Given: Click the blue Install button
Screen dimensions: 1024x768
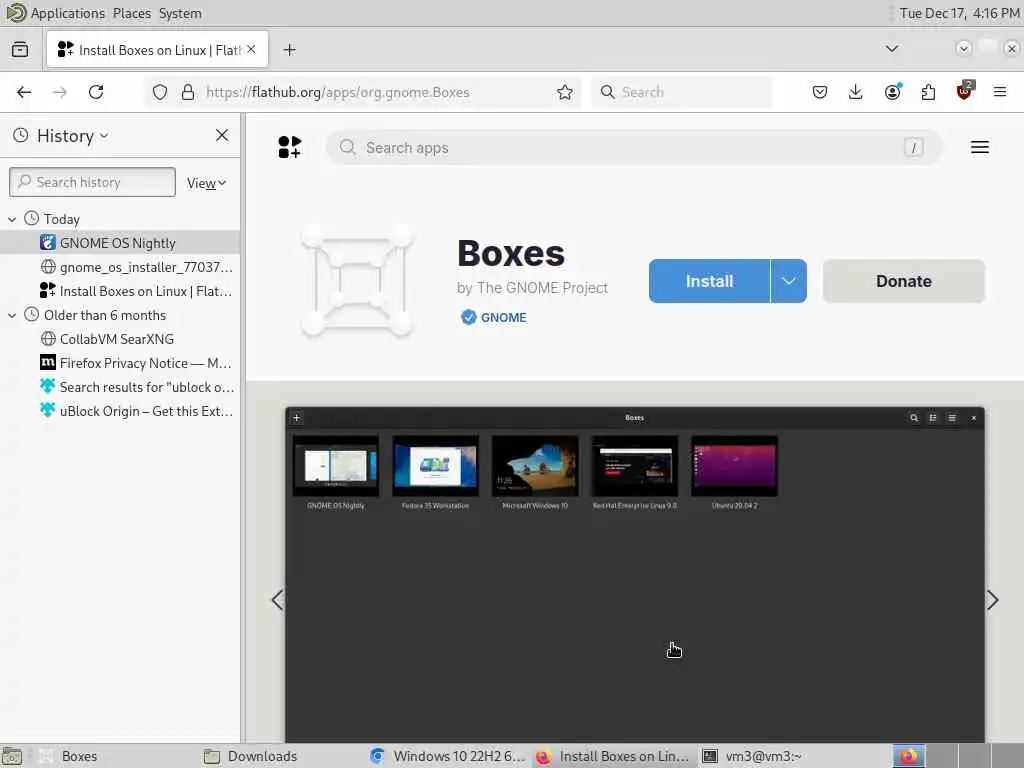Looking at the screenshot, I should (x=709, y=281).
